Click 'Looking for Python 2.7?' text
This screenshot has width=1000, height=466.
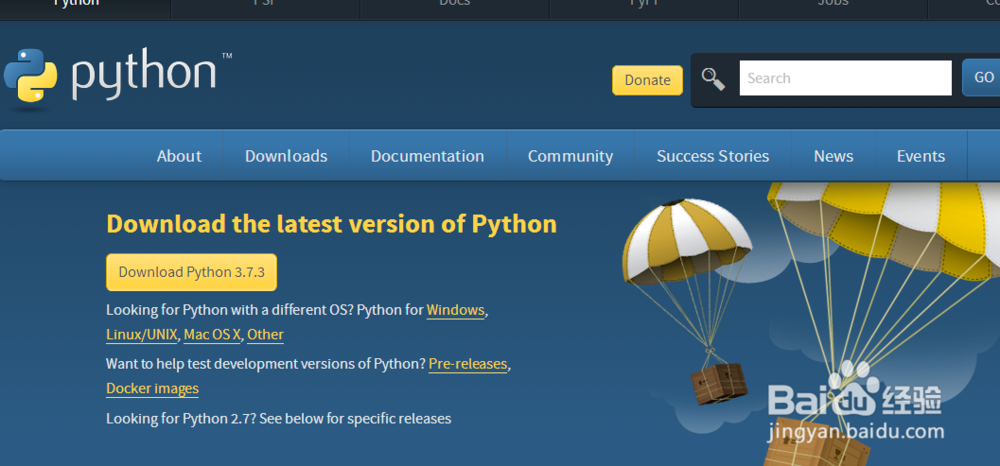click(x=181, y=419)
